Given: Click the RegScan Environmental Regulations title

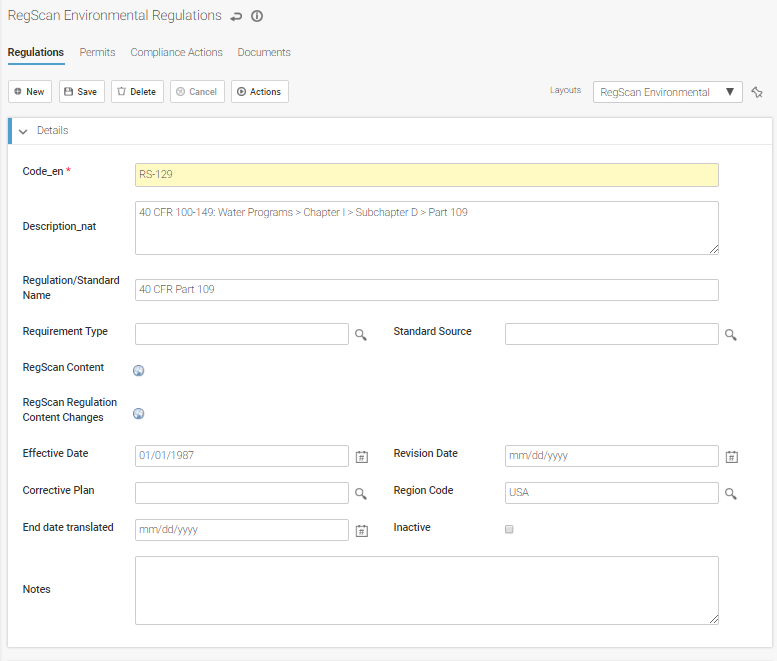Looking at the screenshot, I should click(114, 16).
